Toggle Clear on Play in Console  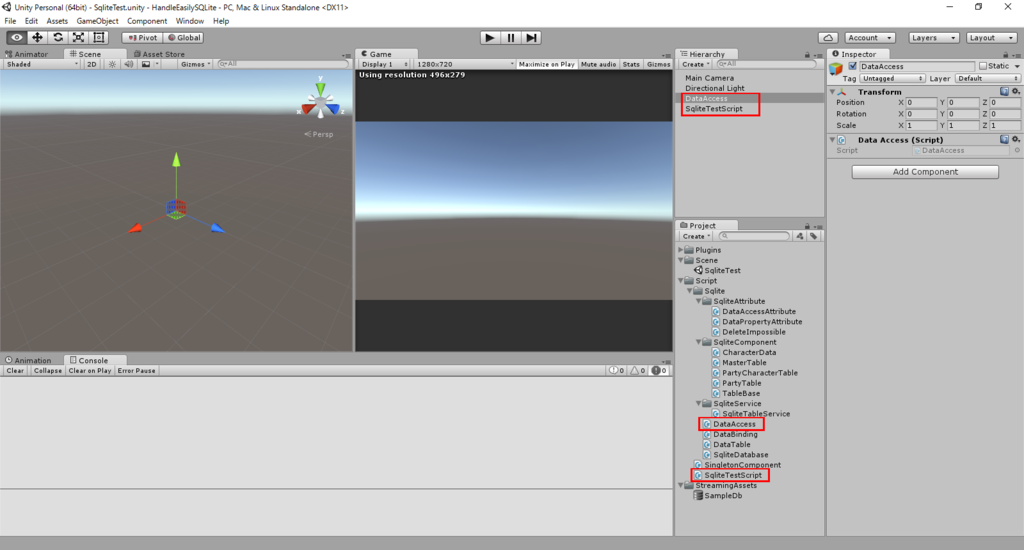tap(89, 370)
